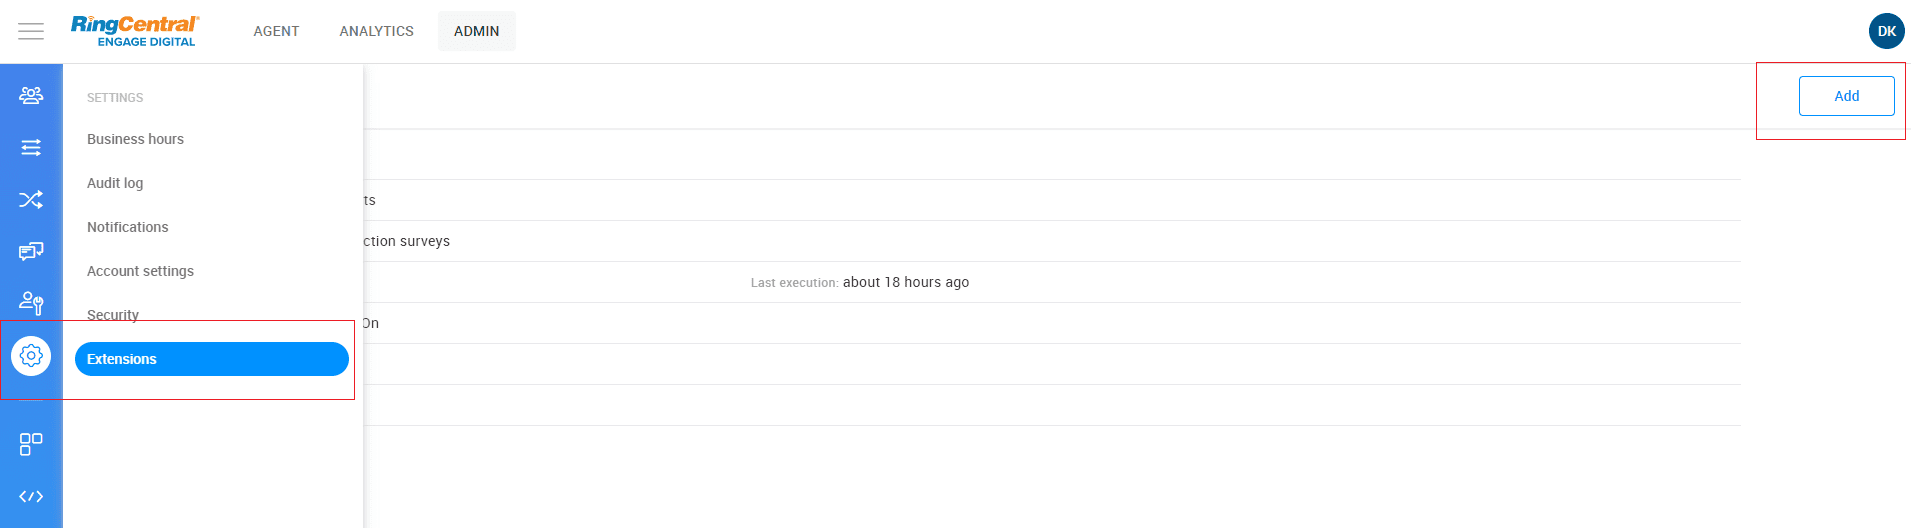Select Extensions in settings menu
The width and height of the screenshot is (1911, 528).
[x=211, y=359]
